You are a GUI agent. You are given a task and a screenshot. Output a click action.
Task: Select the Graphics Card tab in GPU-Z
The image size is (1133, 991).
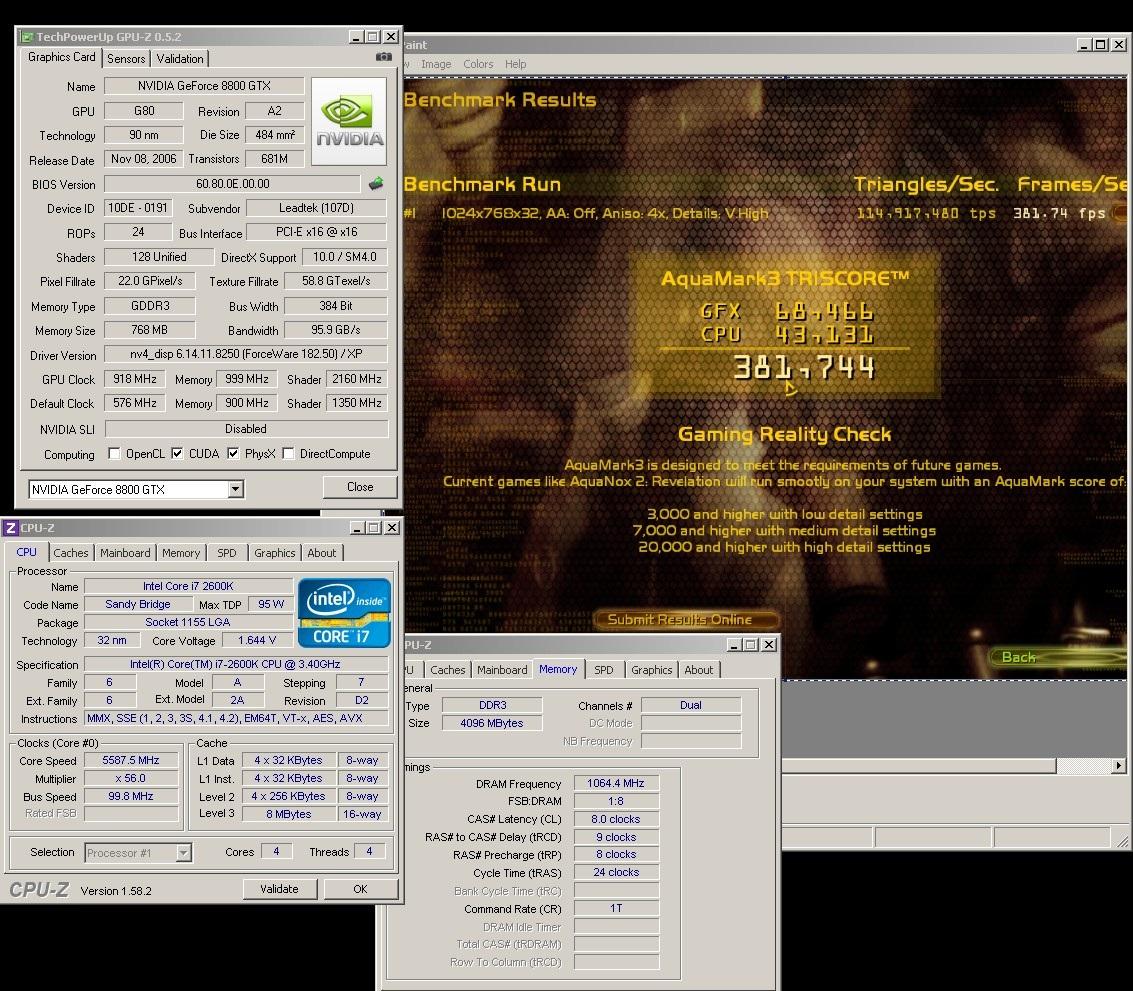[x=61, y=57]
